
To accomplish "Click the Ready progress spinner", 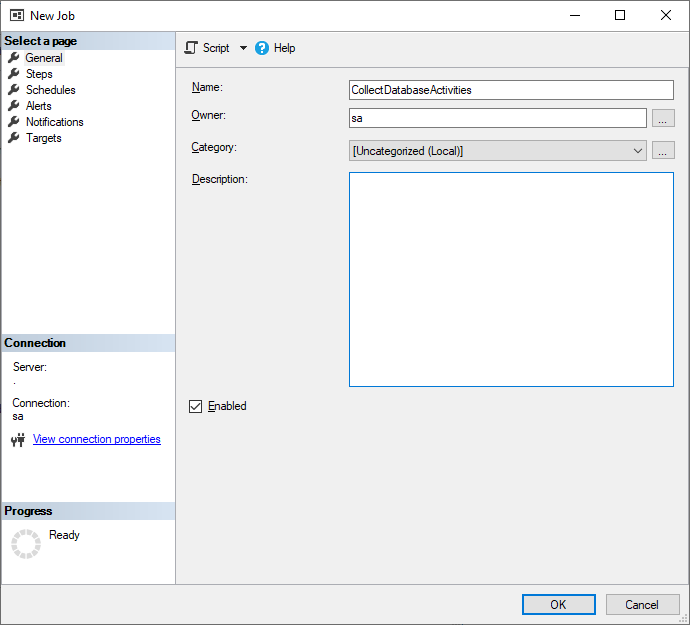I will tap(26, 544).
